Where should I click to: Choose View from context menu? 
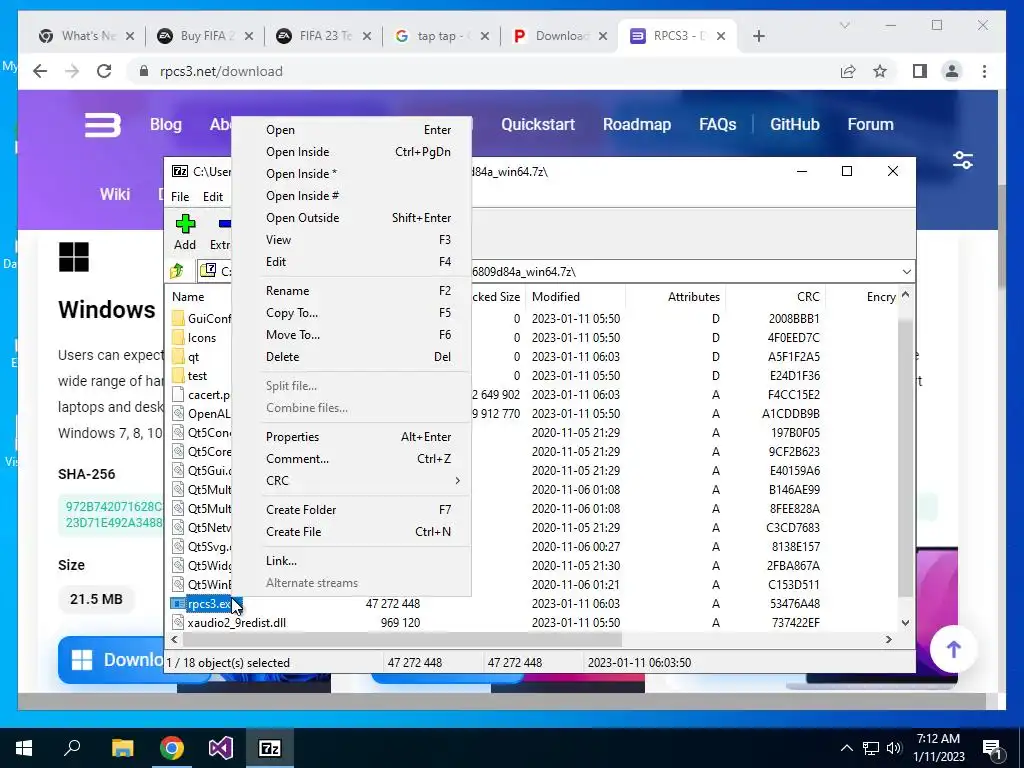point(351,240)
